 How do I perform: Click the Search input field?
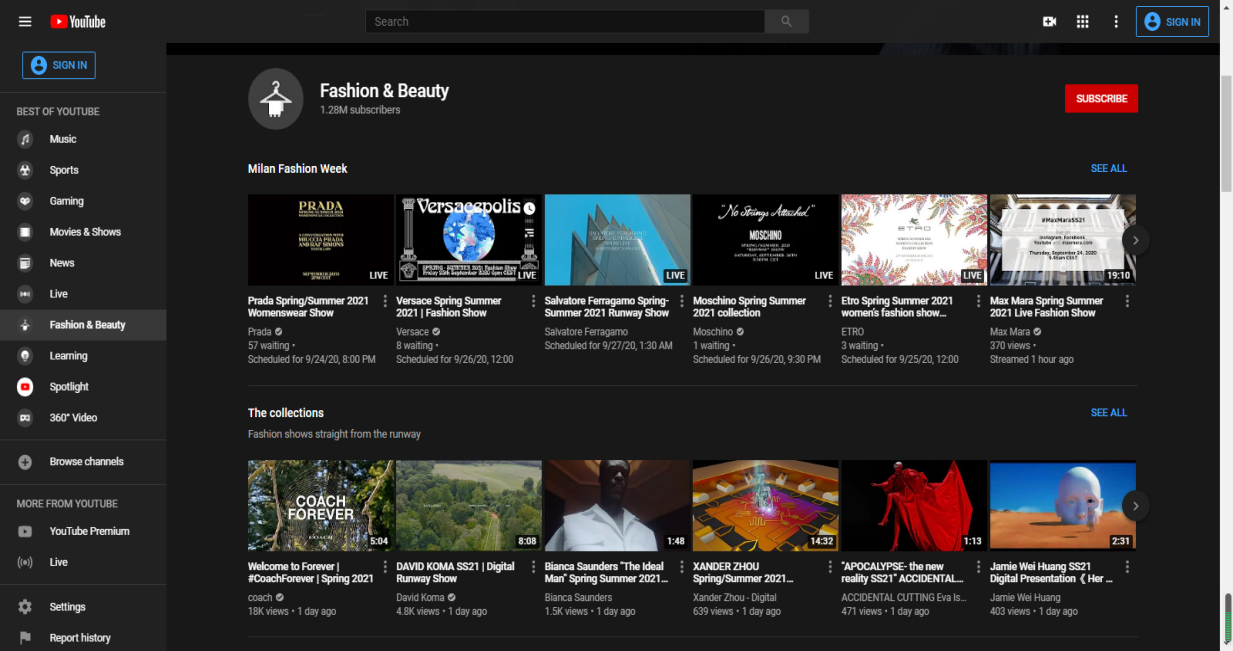pyautogui.click(x=565, y=21)
